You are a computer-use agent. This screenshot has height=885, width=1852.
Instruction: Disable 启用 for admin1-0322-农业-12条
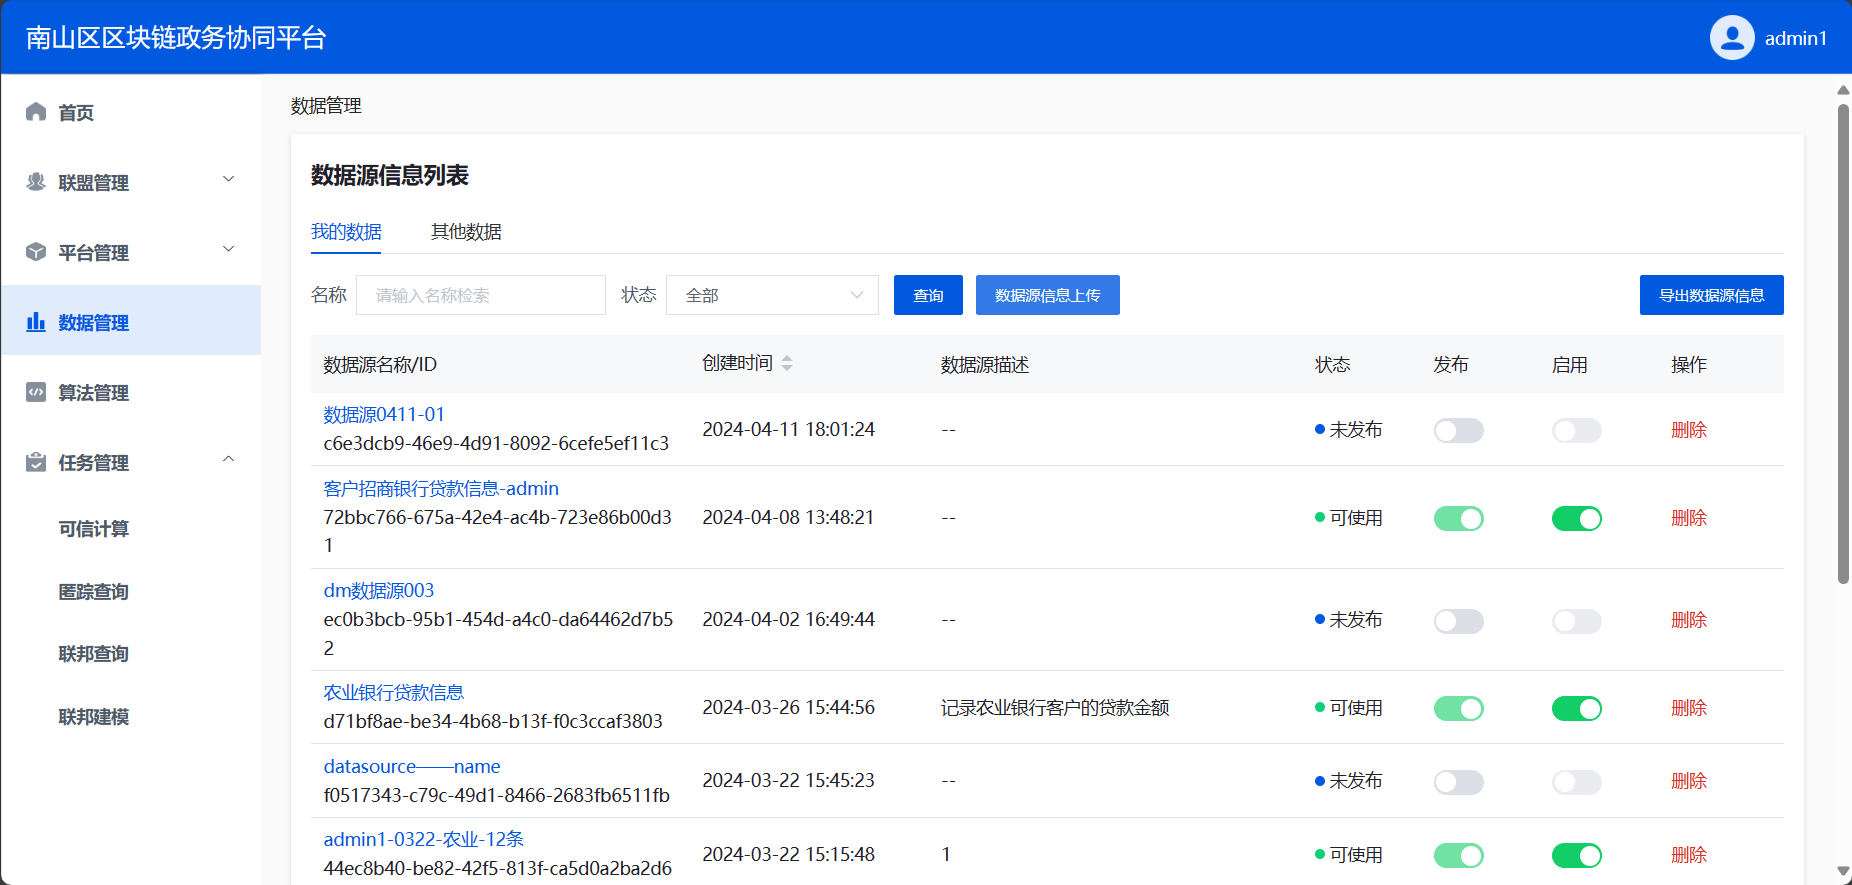tap(1576, 855)
